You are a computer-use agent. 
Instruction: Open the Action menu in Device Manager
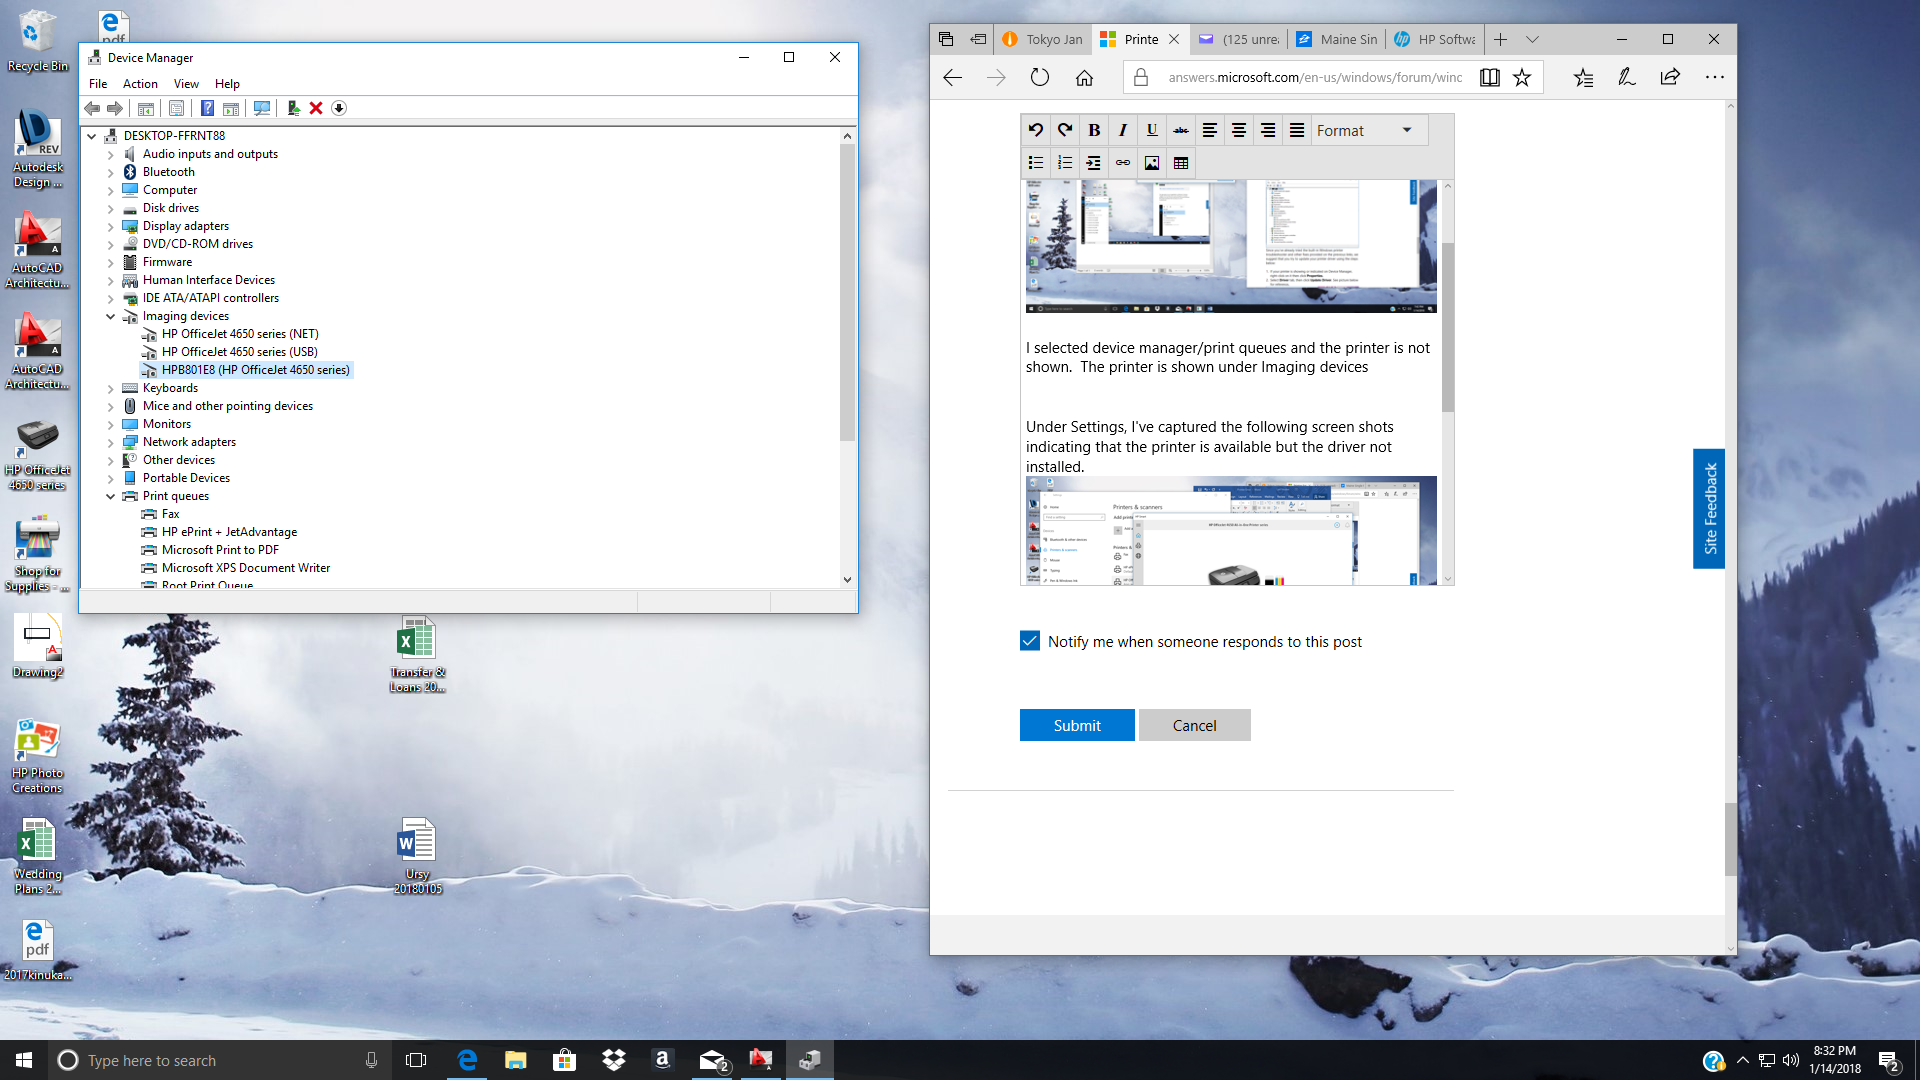pyautogui.click(x=140, y=84)
